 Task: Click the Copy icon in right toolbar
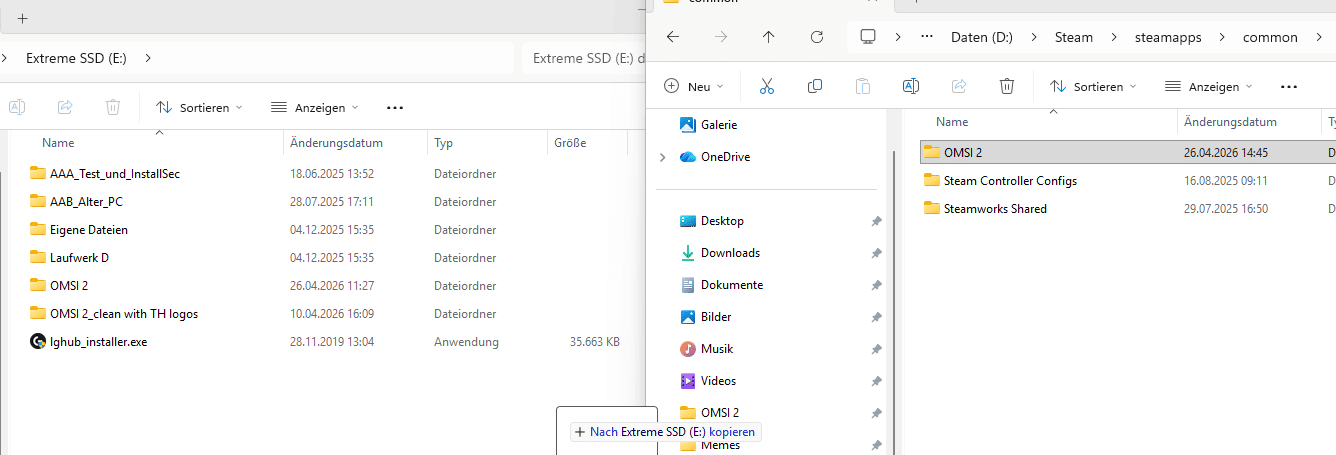point(814,87)
